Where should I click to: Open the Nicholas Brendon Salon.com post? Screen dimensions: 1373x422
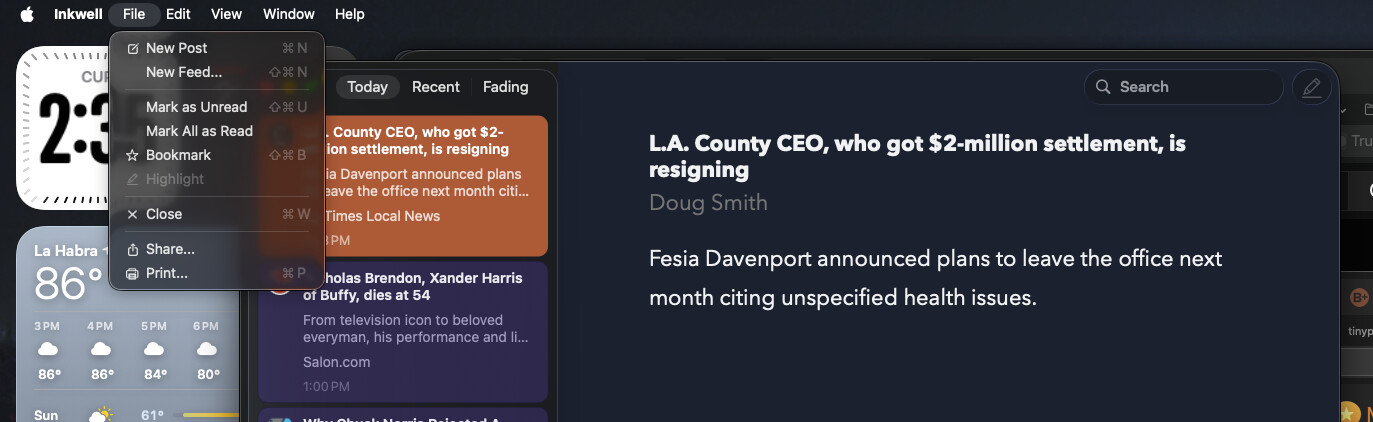point(415,330)
